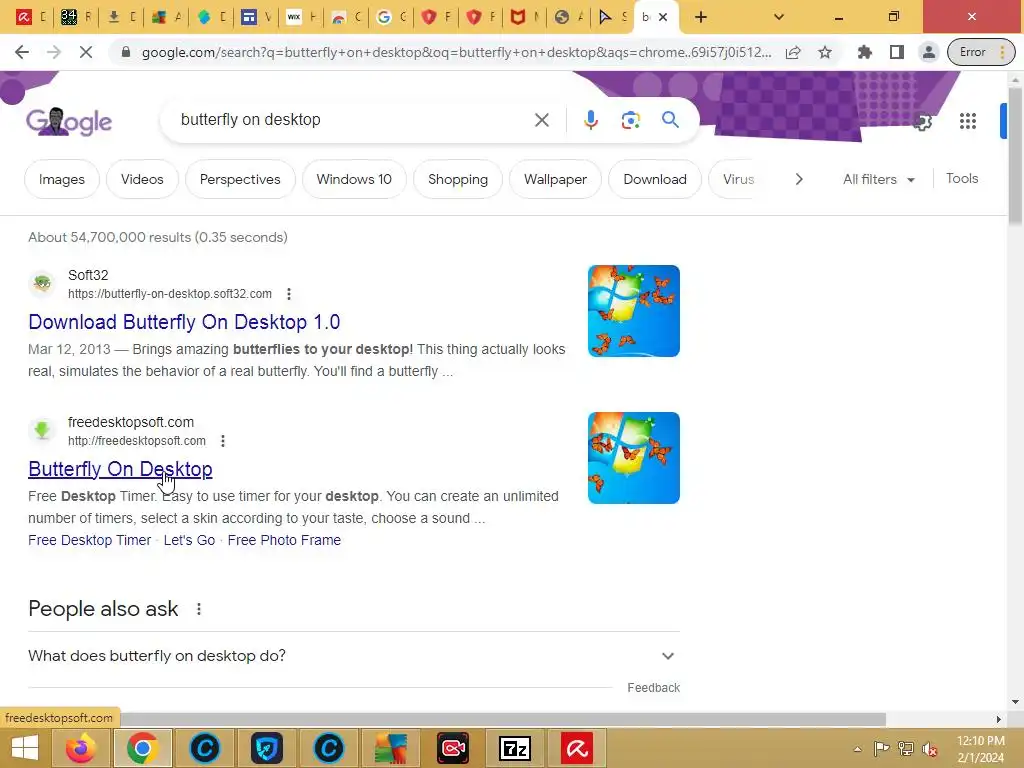Show more filter chips with the arrow
1024x768 pixels.
[799, 179]
